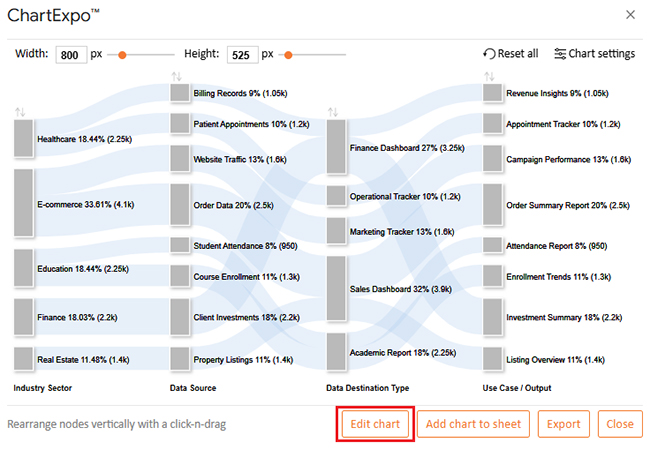
Task: Select the Sales Dashboard node bar
Action: 336,288
